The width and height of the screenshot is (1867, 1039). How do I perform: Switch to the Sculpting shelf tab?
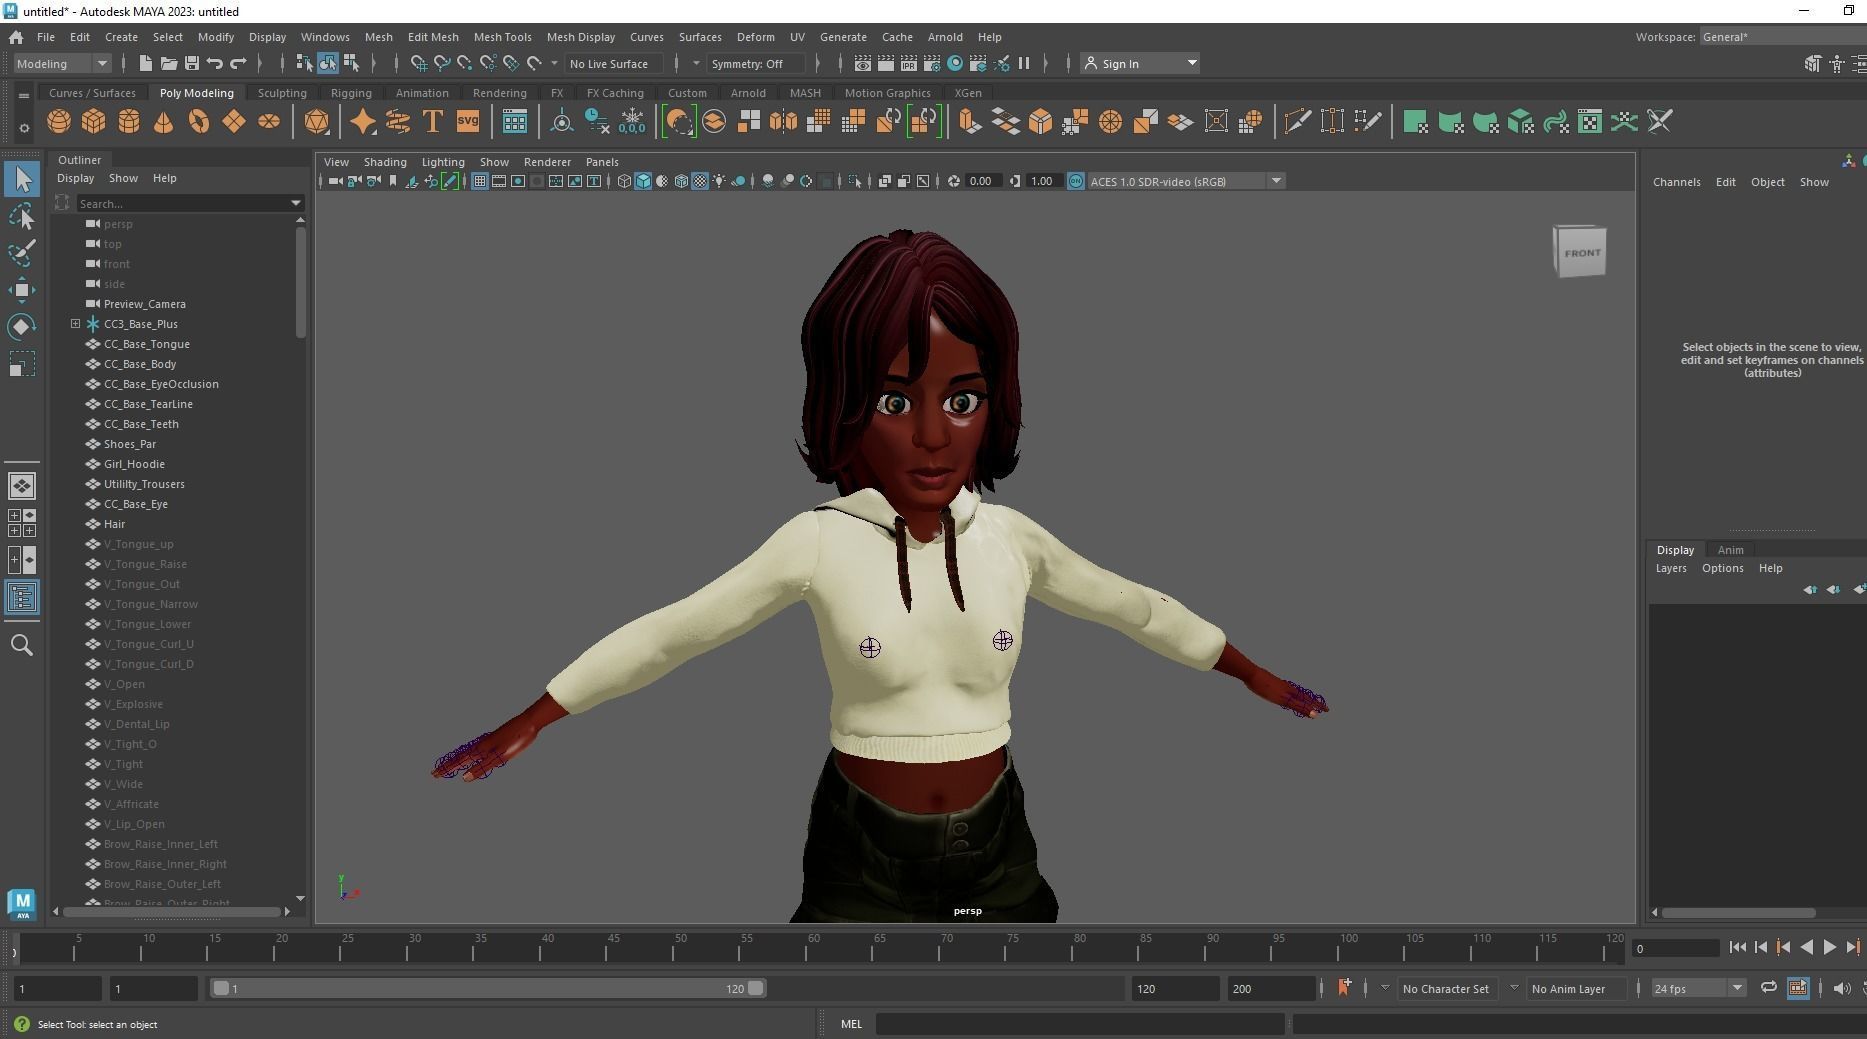tap(281, 92)
